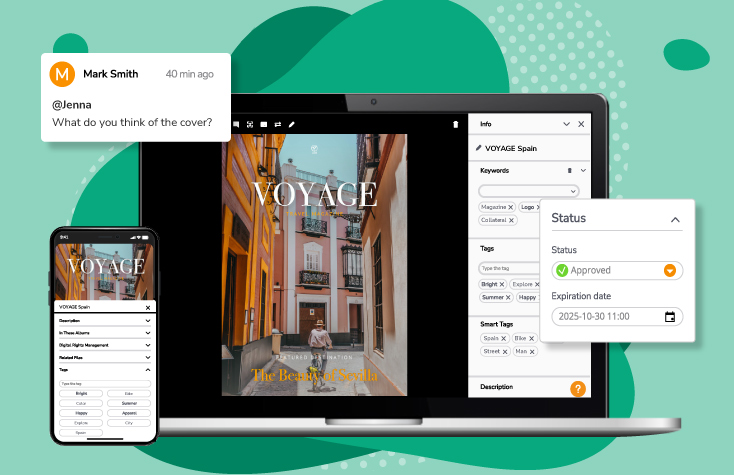This screenshot has height=475, width=734.
Task: Open the orange question mark help button
Action: click(578, 388)
